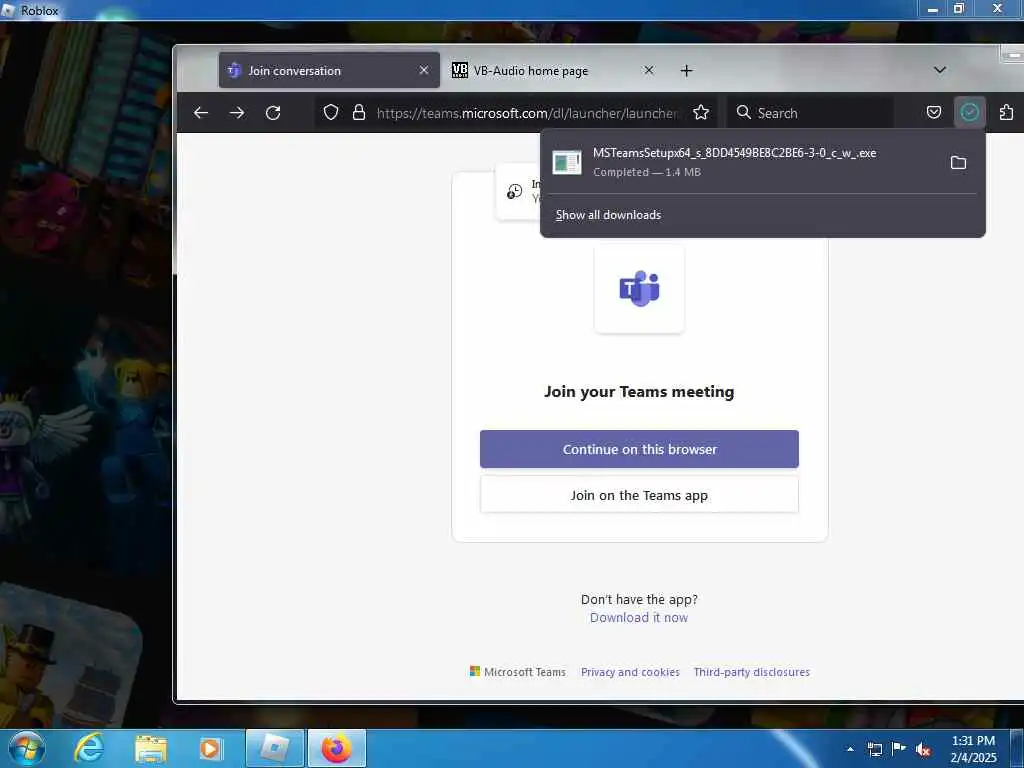This screenshot has height=768, width=1024.
Task: Open the Extensions puzzle icon
Action: coord(1006,112)
